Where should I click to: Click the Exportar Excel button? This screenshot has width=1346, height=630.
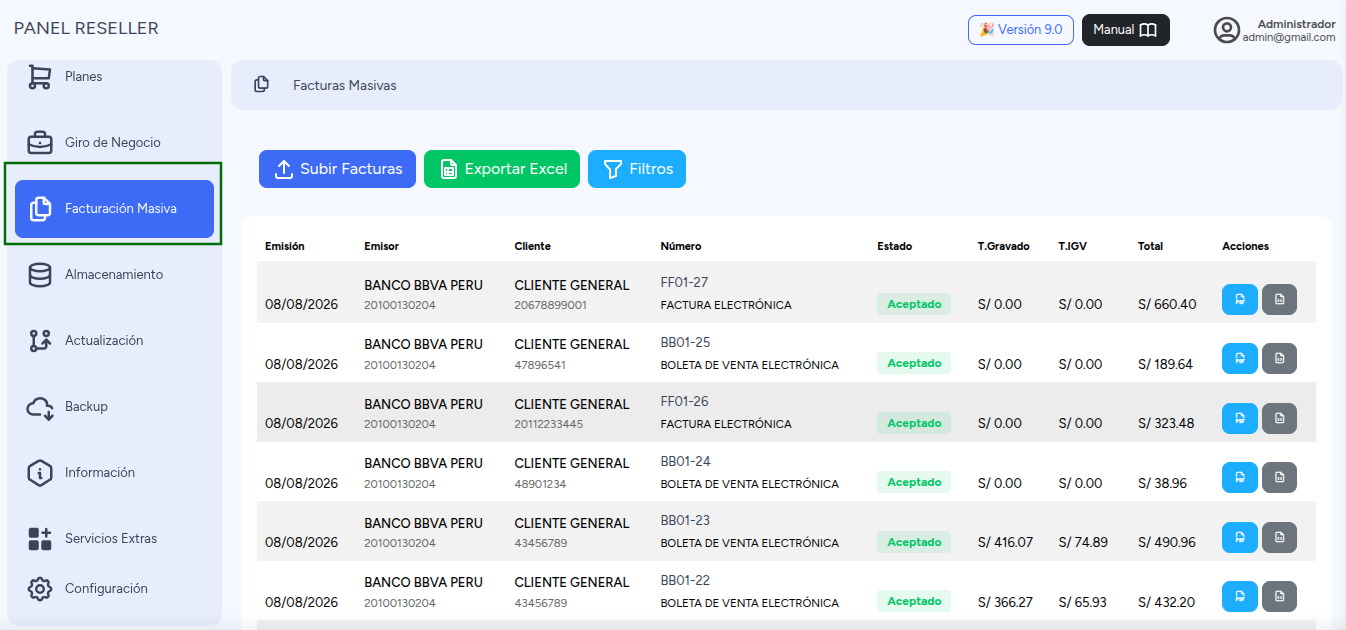tap(502, 169)
